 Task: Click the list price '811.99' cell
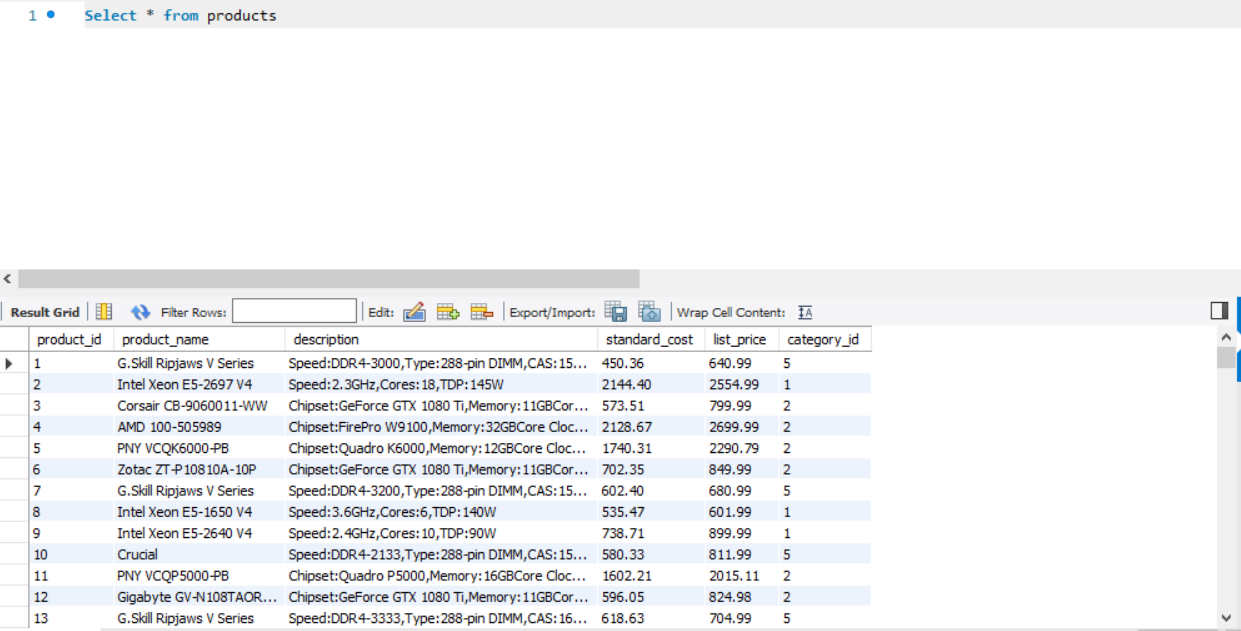[x=742, y=555]
